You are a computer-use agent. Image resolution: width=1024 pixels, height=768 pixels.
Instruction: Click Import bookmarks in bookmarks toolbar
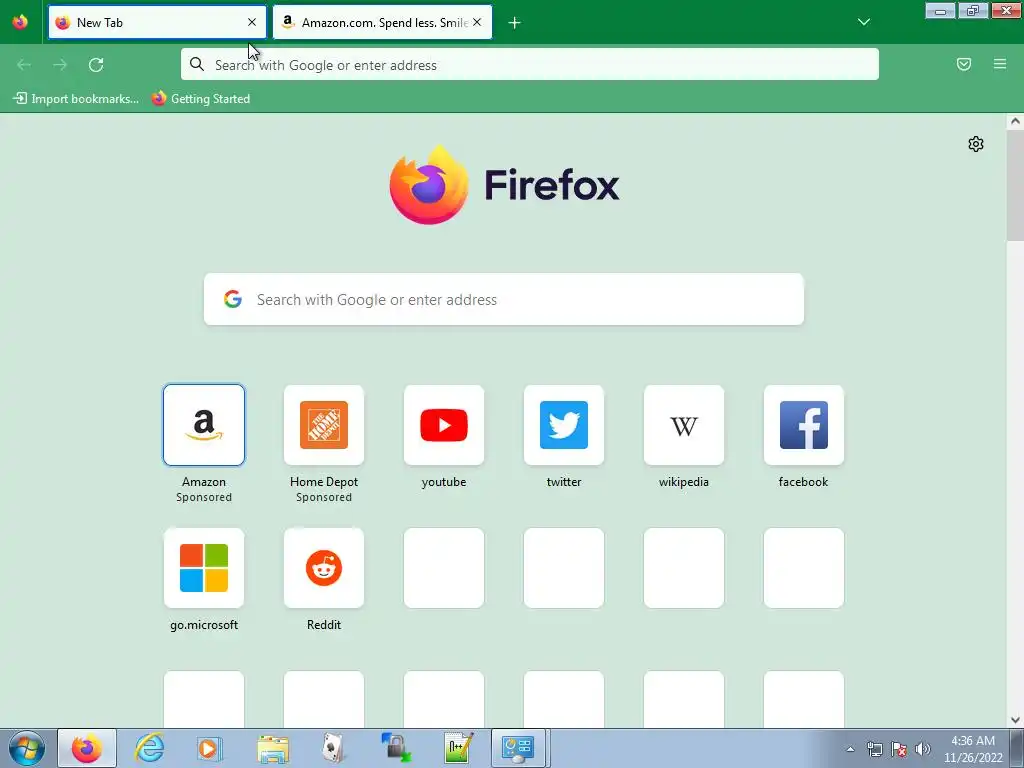[x=76, y=99]
